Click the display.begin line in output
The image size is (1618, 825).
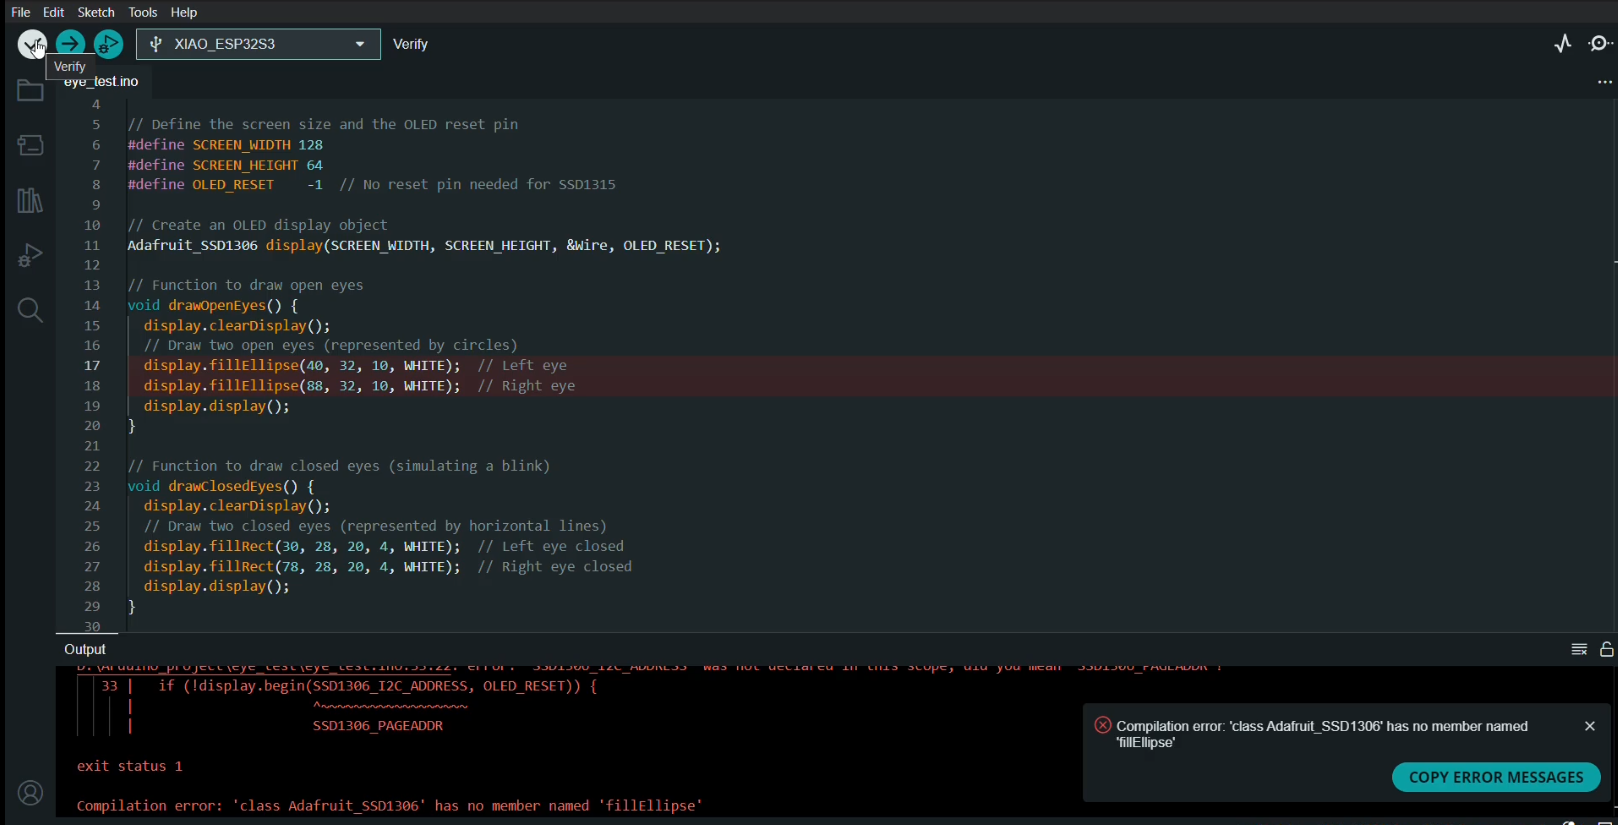[x=378, y=686]
